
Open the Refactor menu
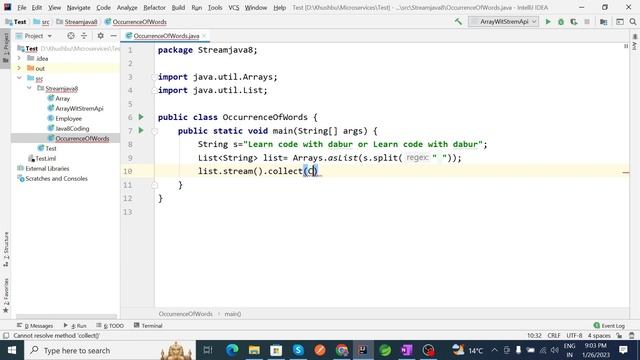tap(154, 7)
